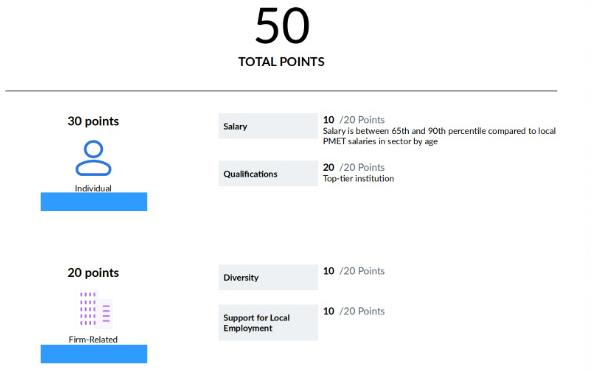
Task: Select the Salary criterion label
Action: tap(268, 126)
